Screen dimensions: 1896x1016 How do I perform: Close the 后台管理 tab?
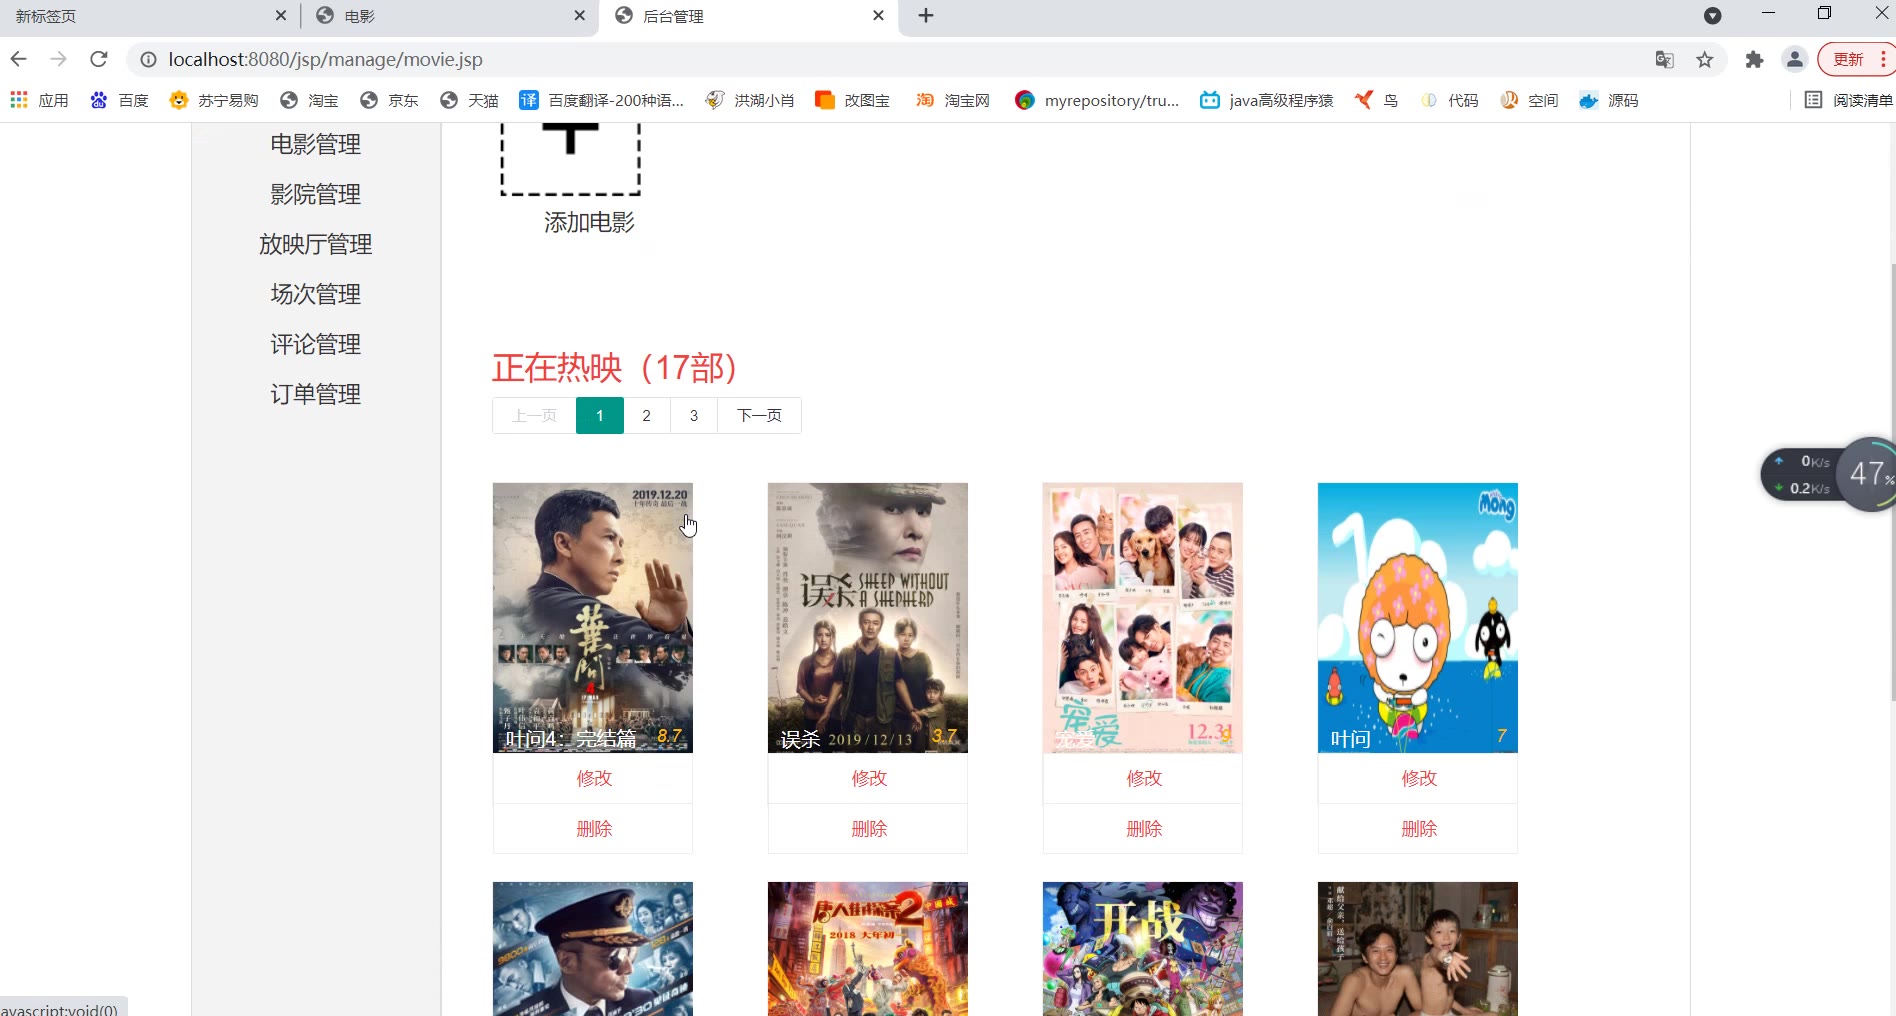pyautogui.click(x=878, y=16)
